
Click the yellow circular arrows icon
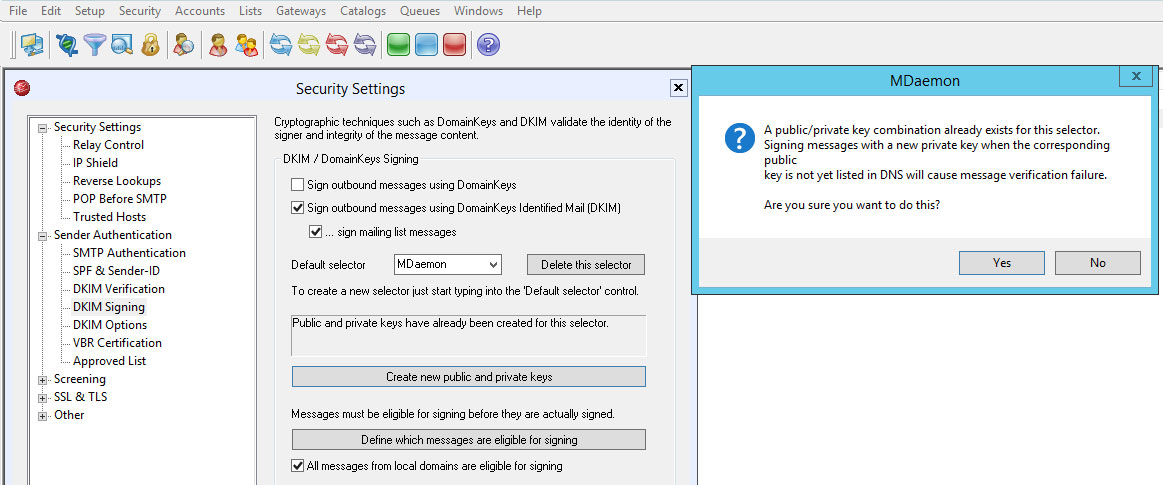click(309, 45)
